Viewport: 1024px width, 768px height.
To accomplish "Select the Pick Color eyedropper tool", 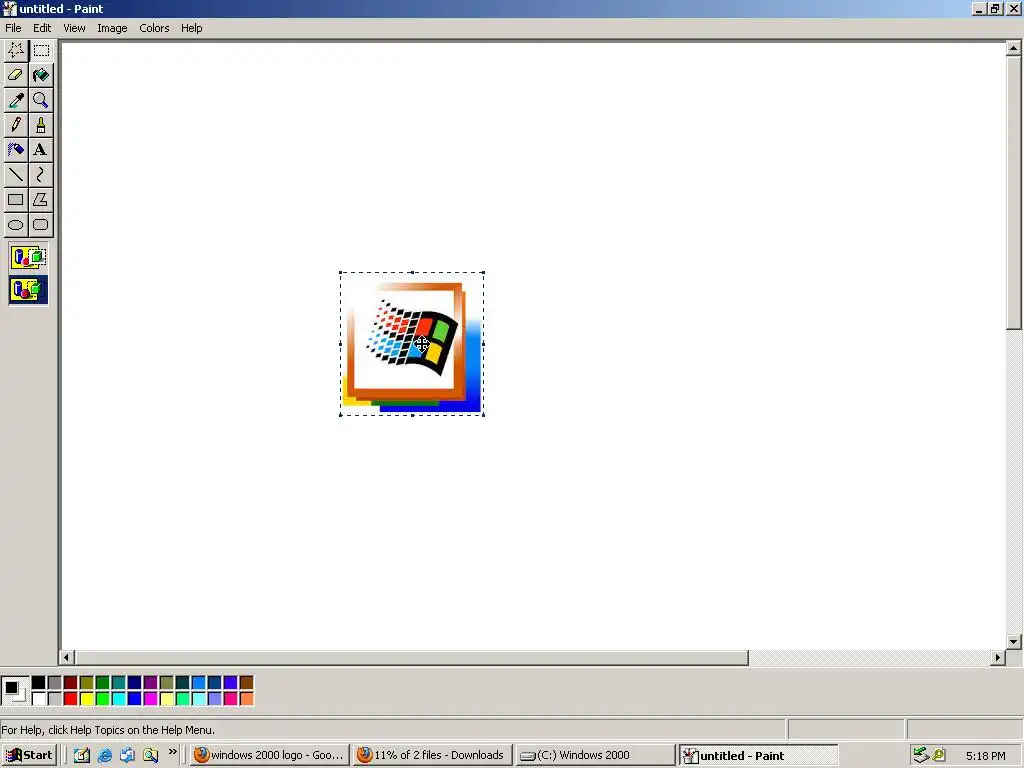I will (16, 100).
